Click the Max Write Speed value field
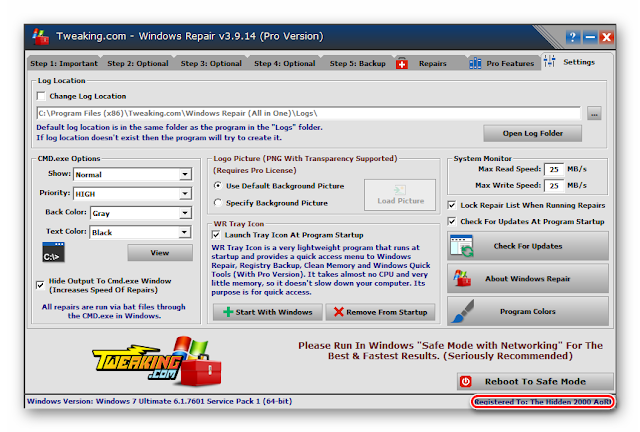The width and height of the screenshot is (640, 432). point(554,185)
